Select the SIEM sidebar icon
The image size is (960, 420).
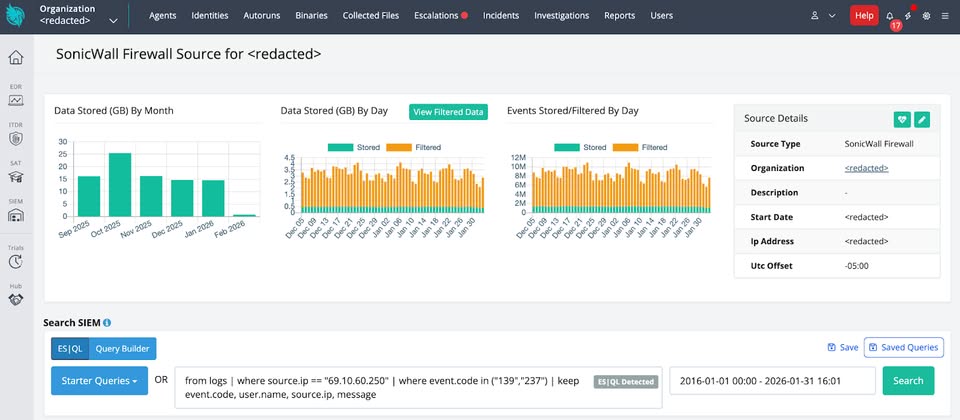pyautogui.click(x=16, y=211)
